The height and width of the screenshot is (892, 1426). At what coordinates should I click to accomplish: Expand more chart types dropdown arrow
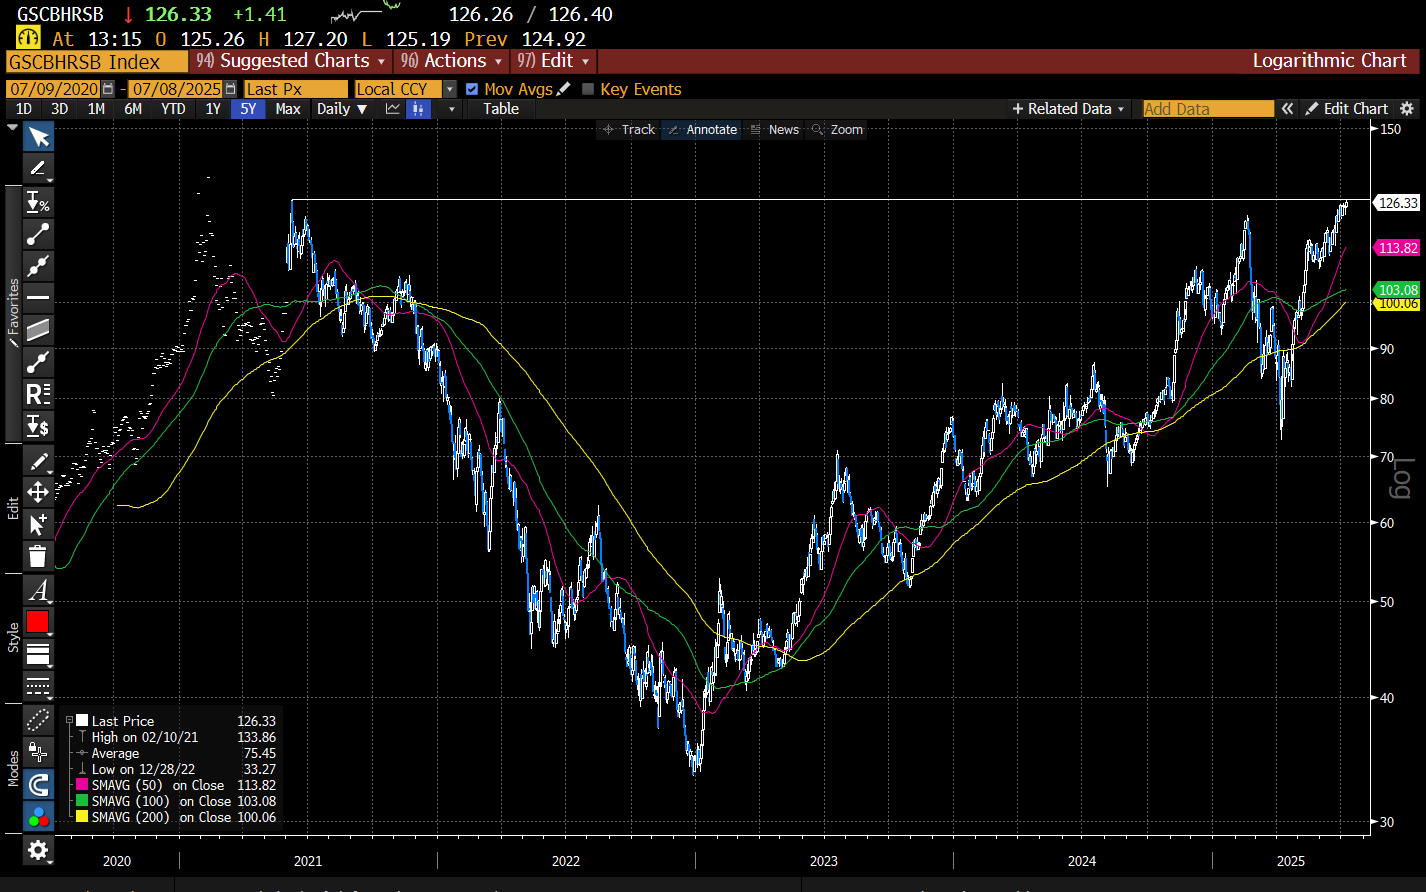point(452,109)
